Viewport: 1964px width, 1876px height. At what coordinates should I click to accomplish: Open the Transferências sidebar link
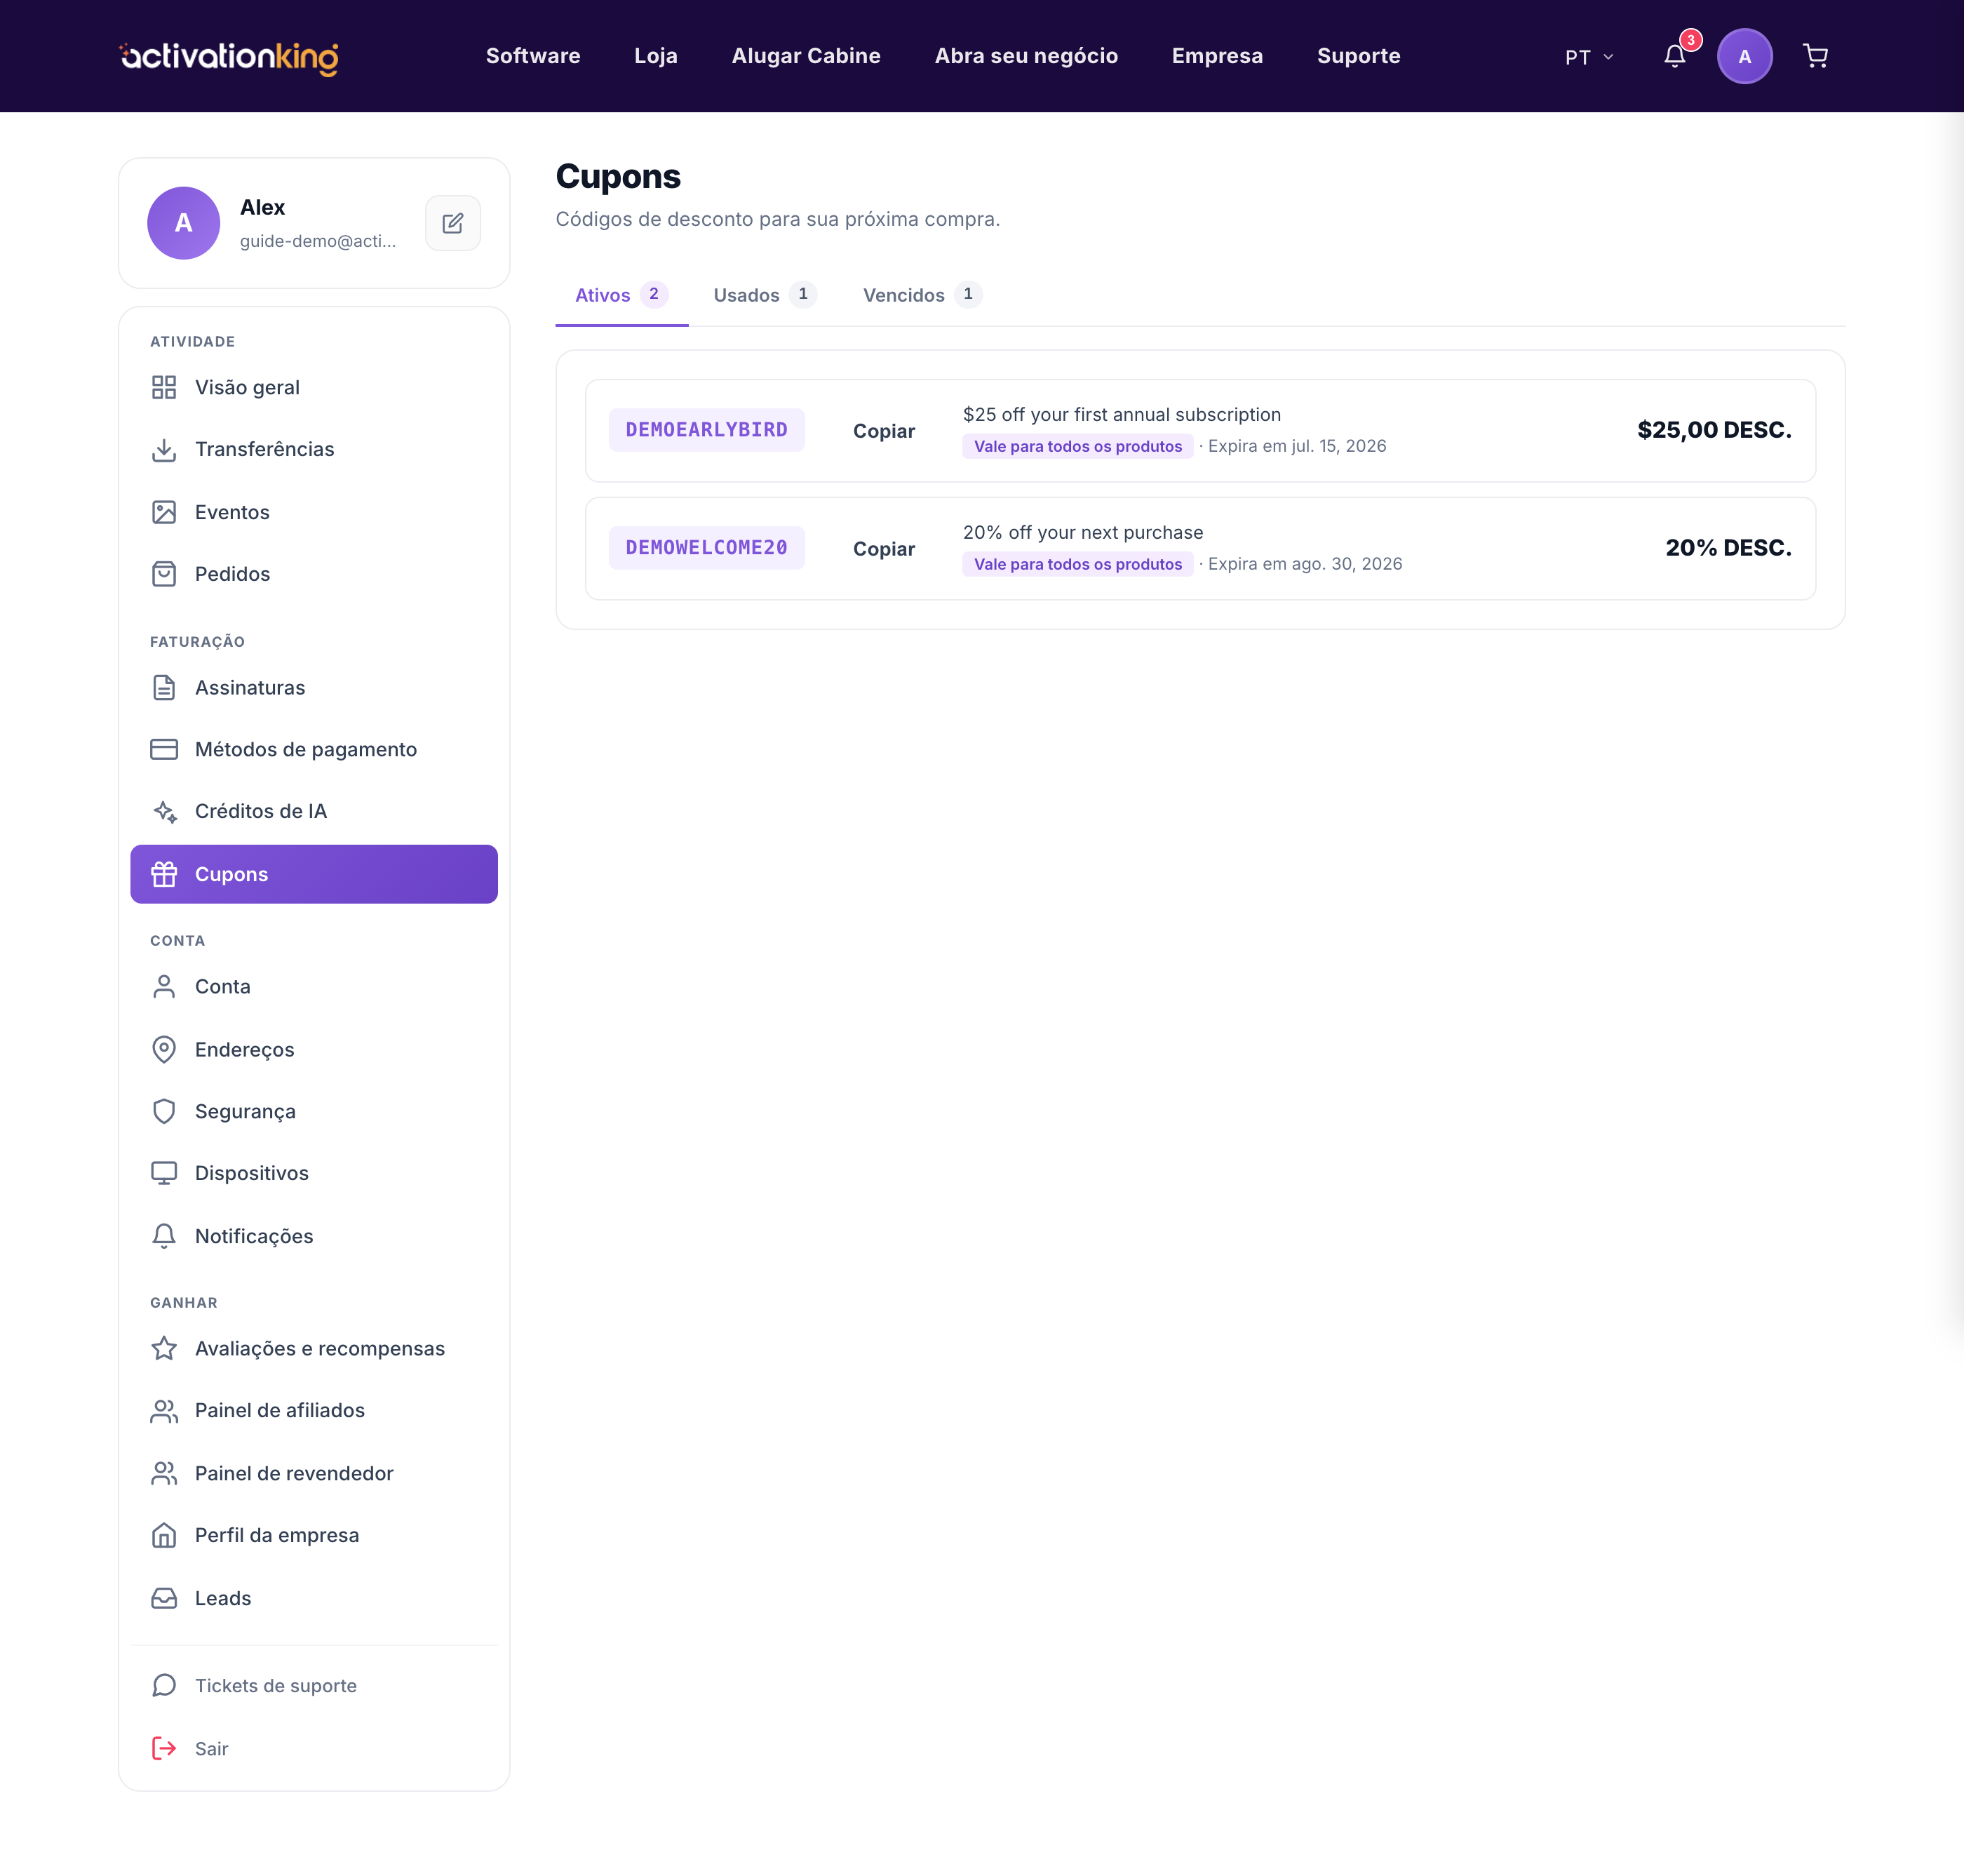tap(314, 449)
